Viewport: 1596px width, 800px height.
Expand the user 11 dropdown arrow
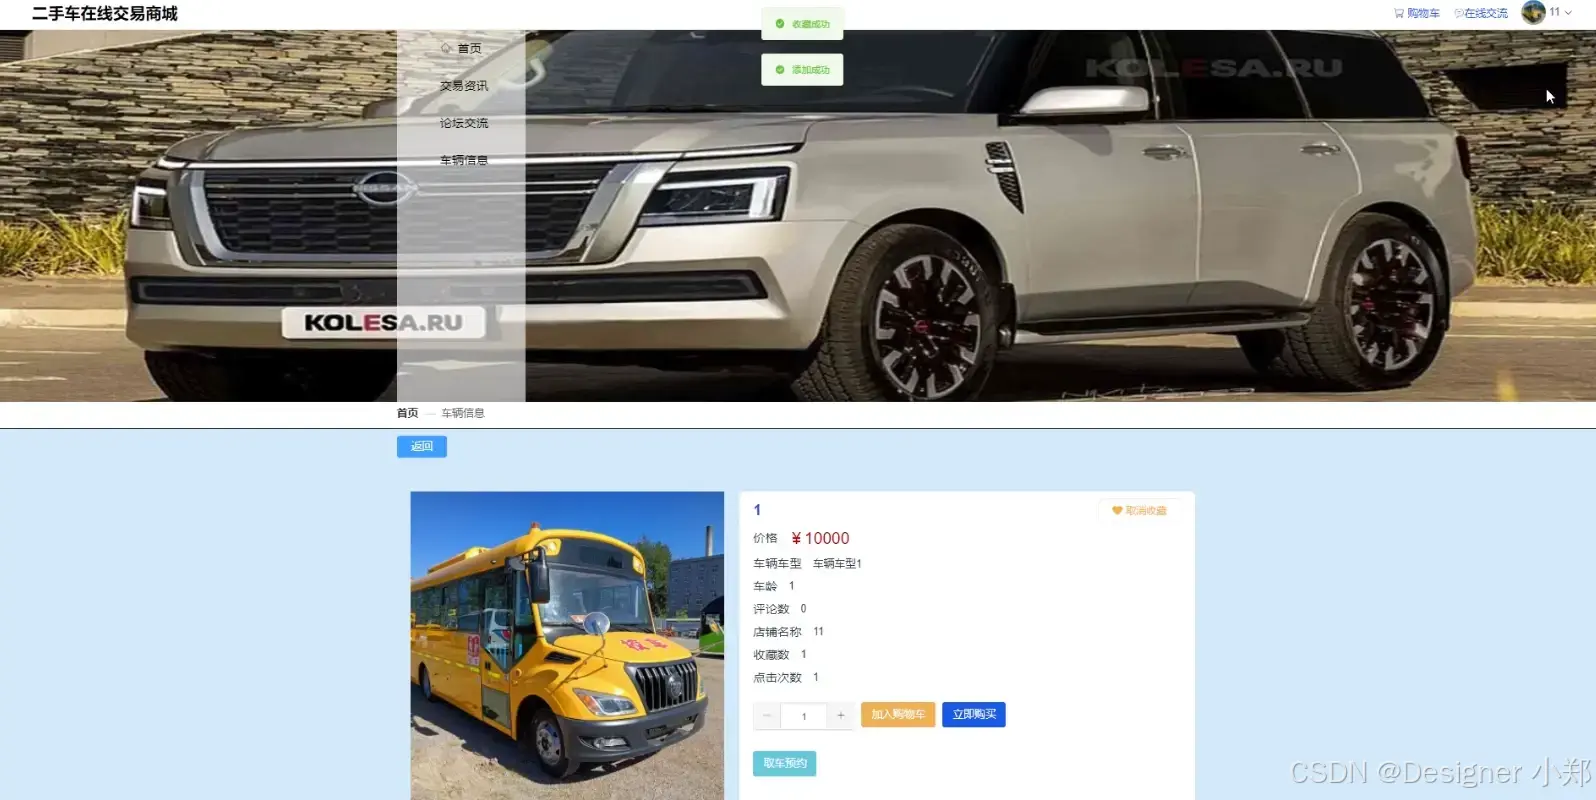[x=1568, y=12]
